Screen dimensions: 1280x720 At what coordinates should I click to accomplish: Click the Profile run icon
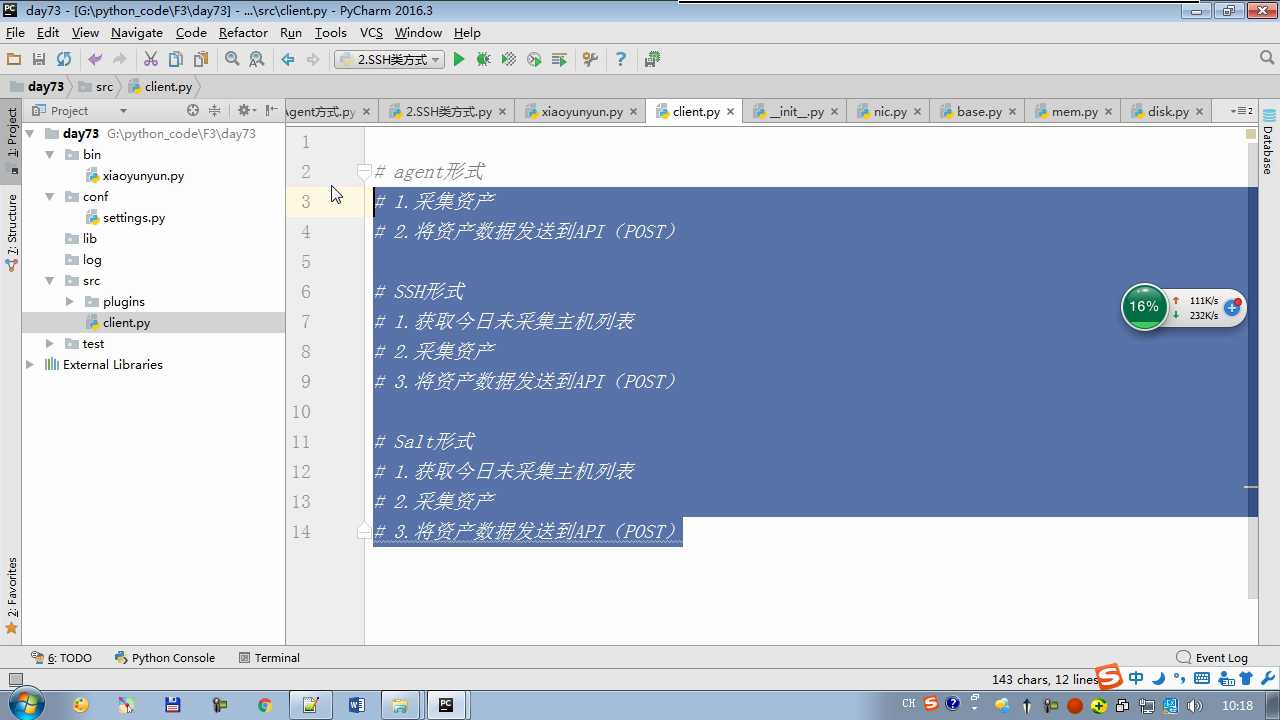coord(534,60)
